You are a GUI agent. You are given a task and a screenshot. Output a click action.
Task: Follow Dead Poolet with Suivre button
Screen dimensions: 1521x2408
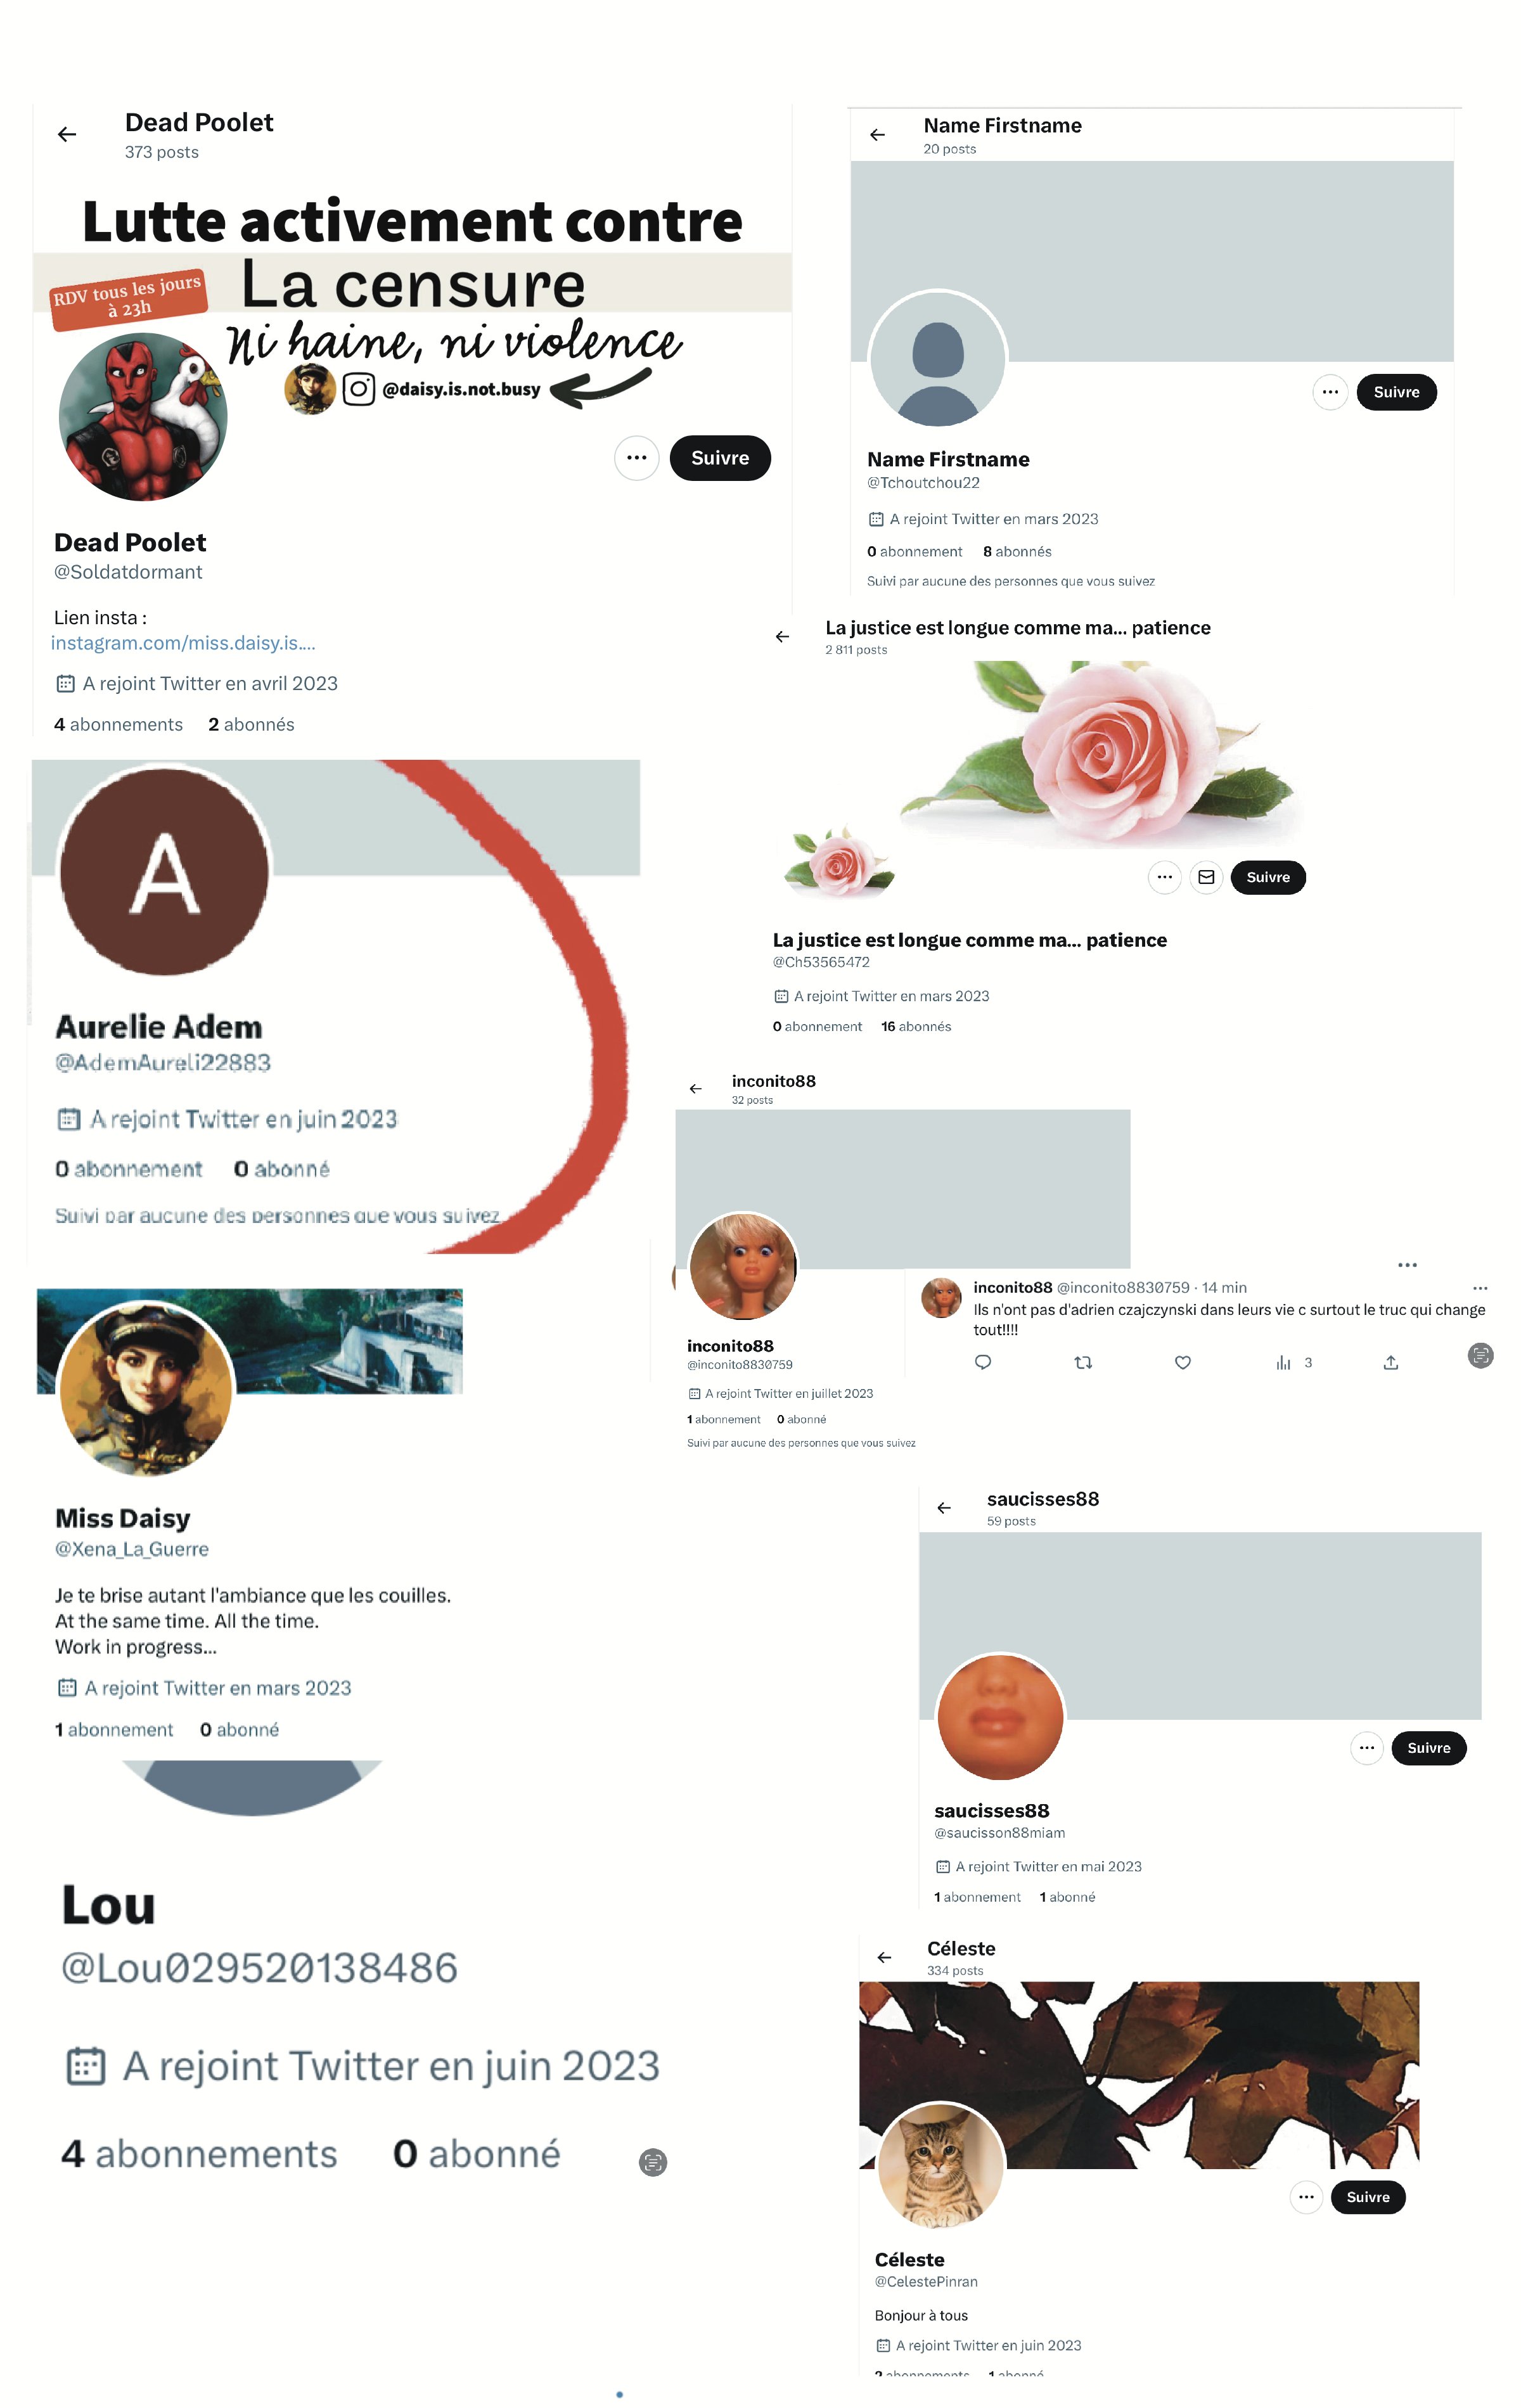[720, 458]
